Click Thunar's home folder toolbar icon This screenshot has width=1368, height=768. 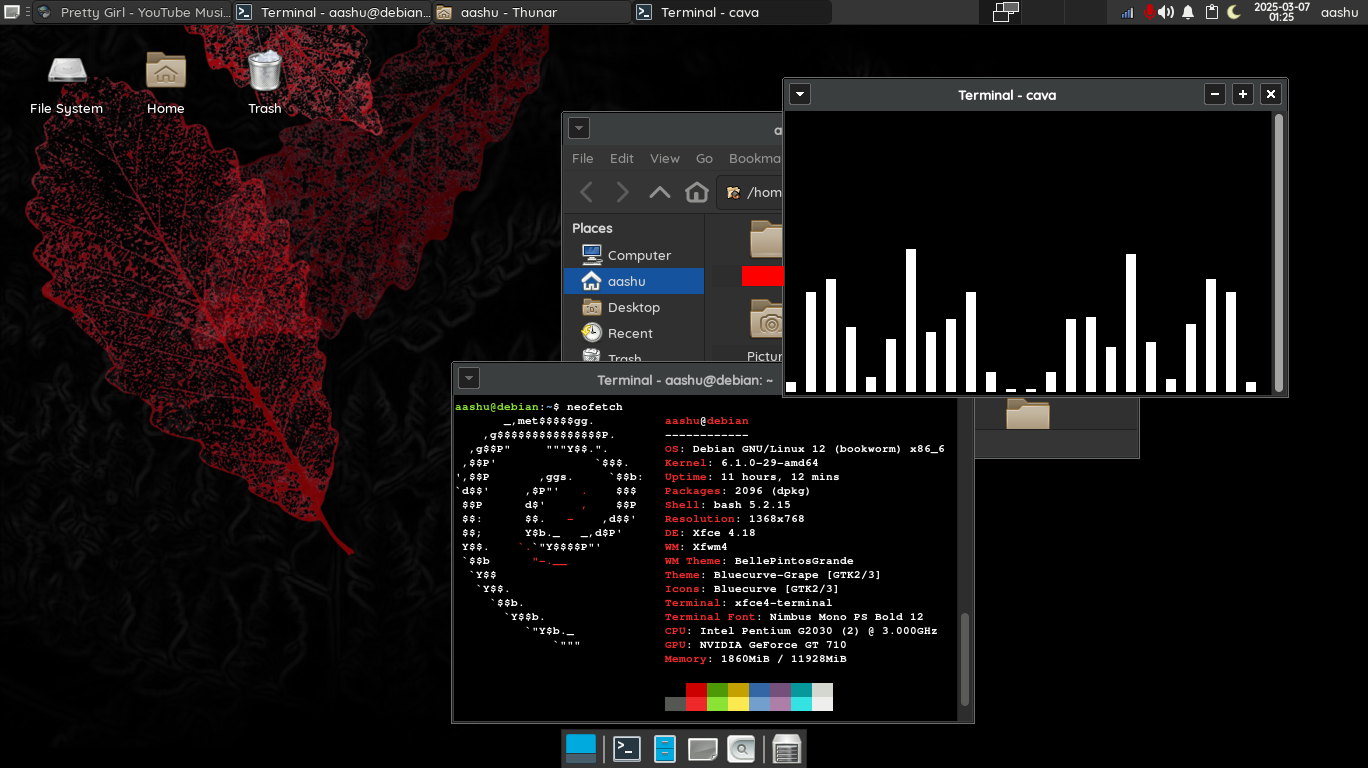[696, 192]
